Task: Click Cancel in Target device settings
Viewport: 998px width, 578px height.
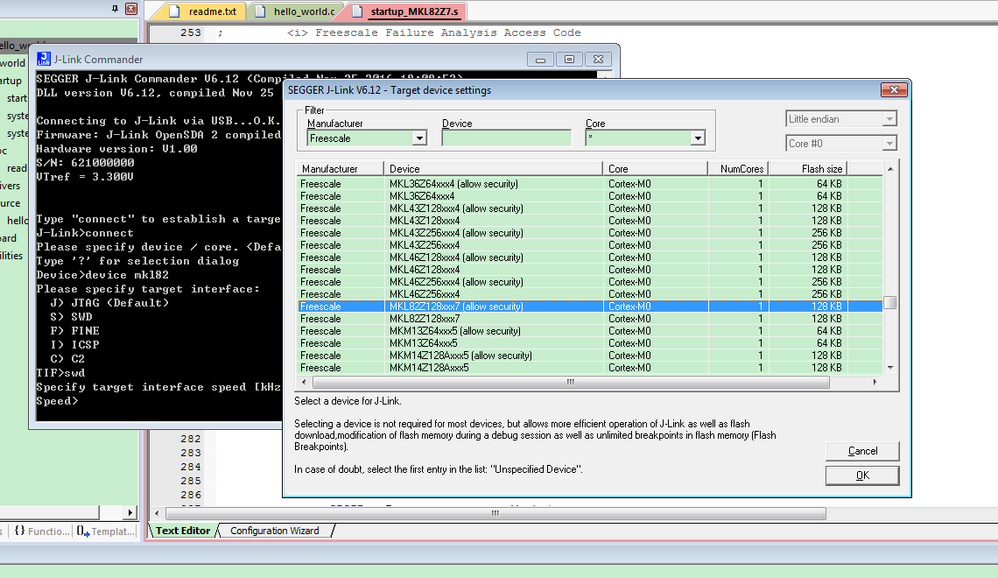Action: point(862,451)
